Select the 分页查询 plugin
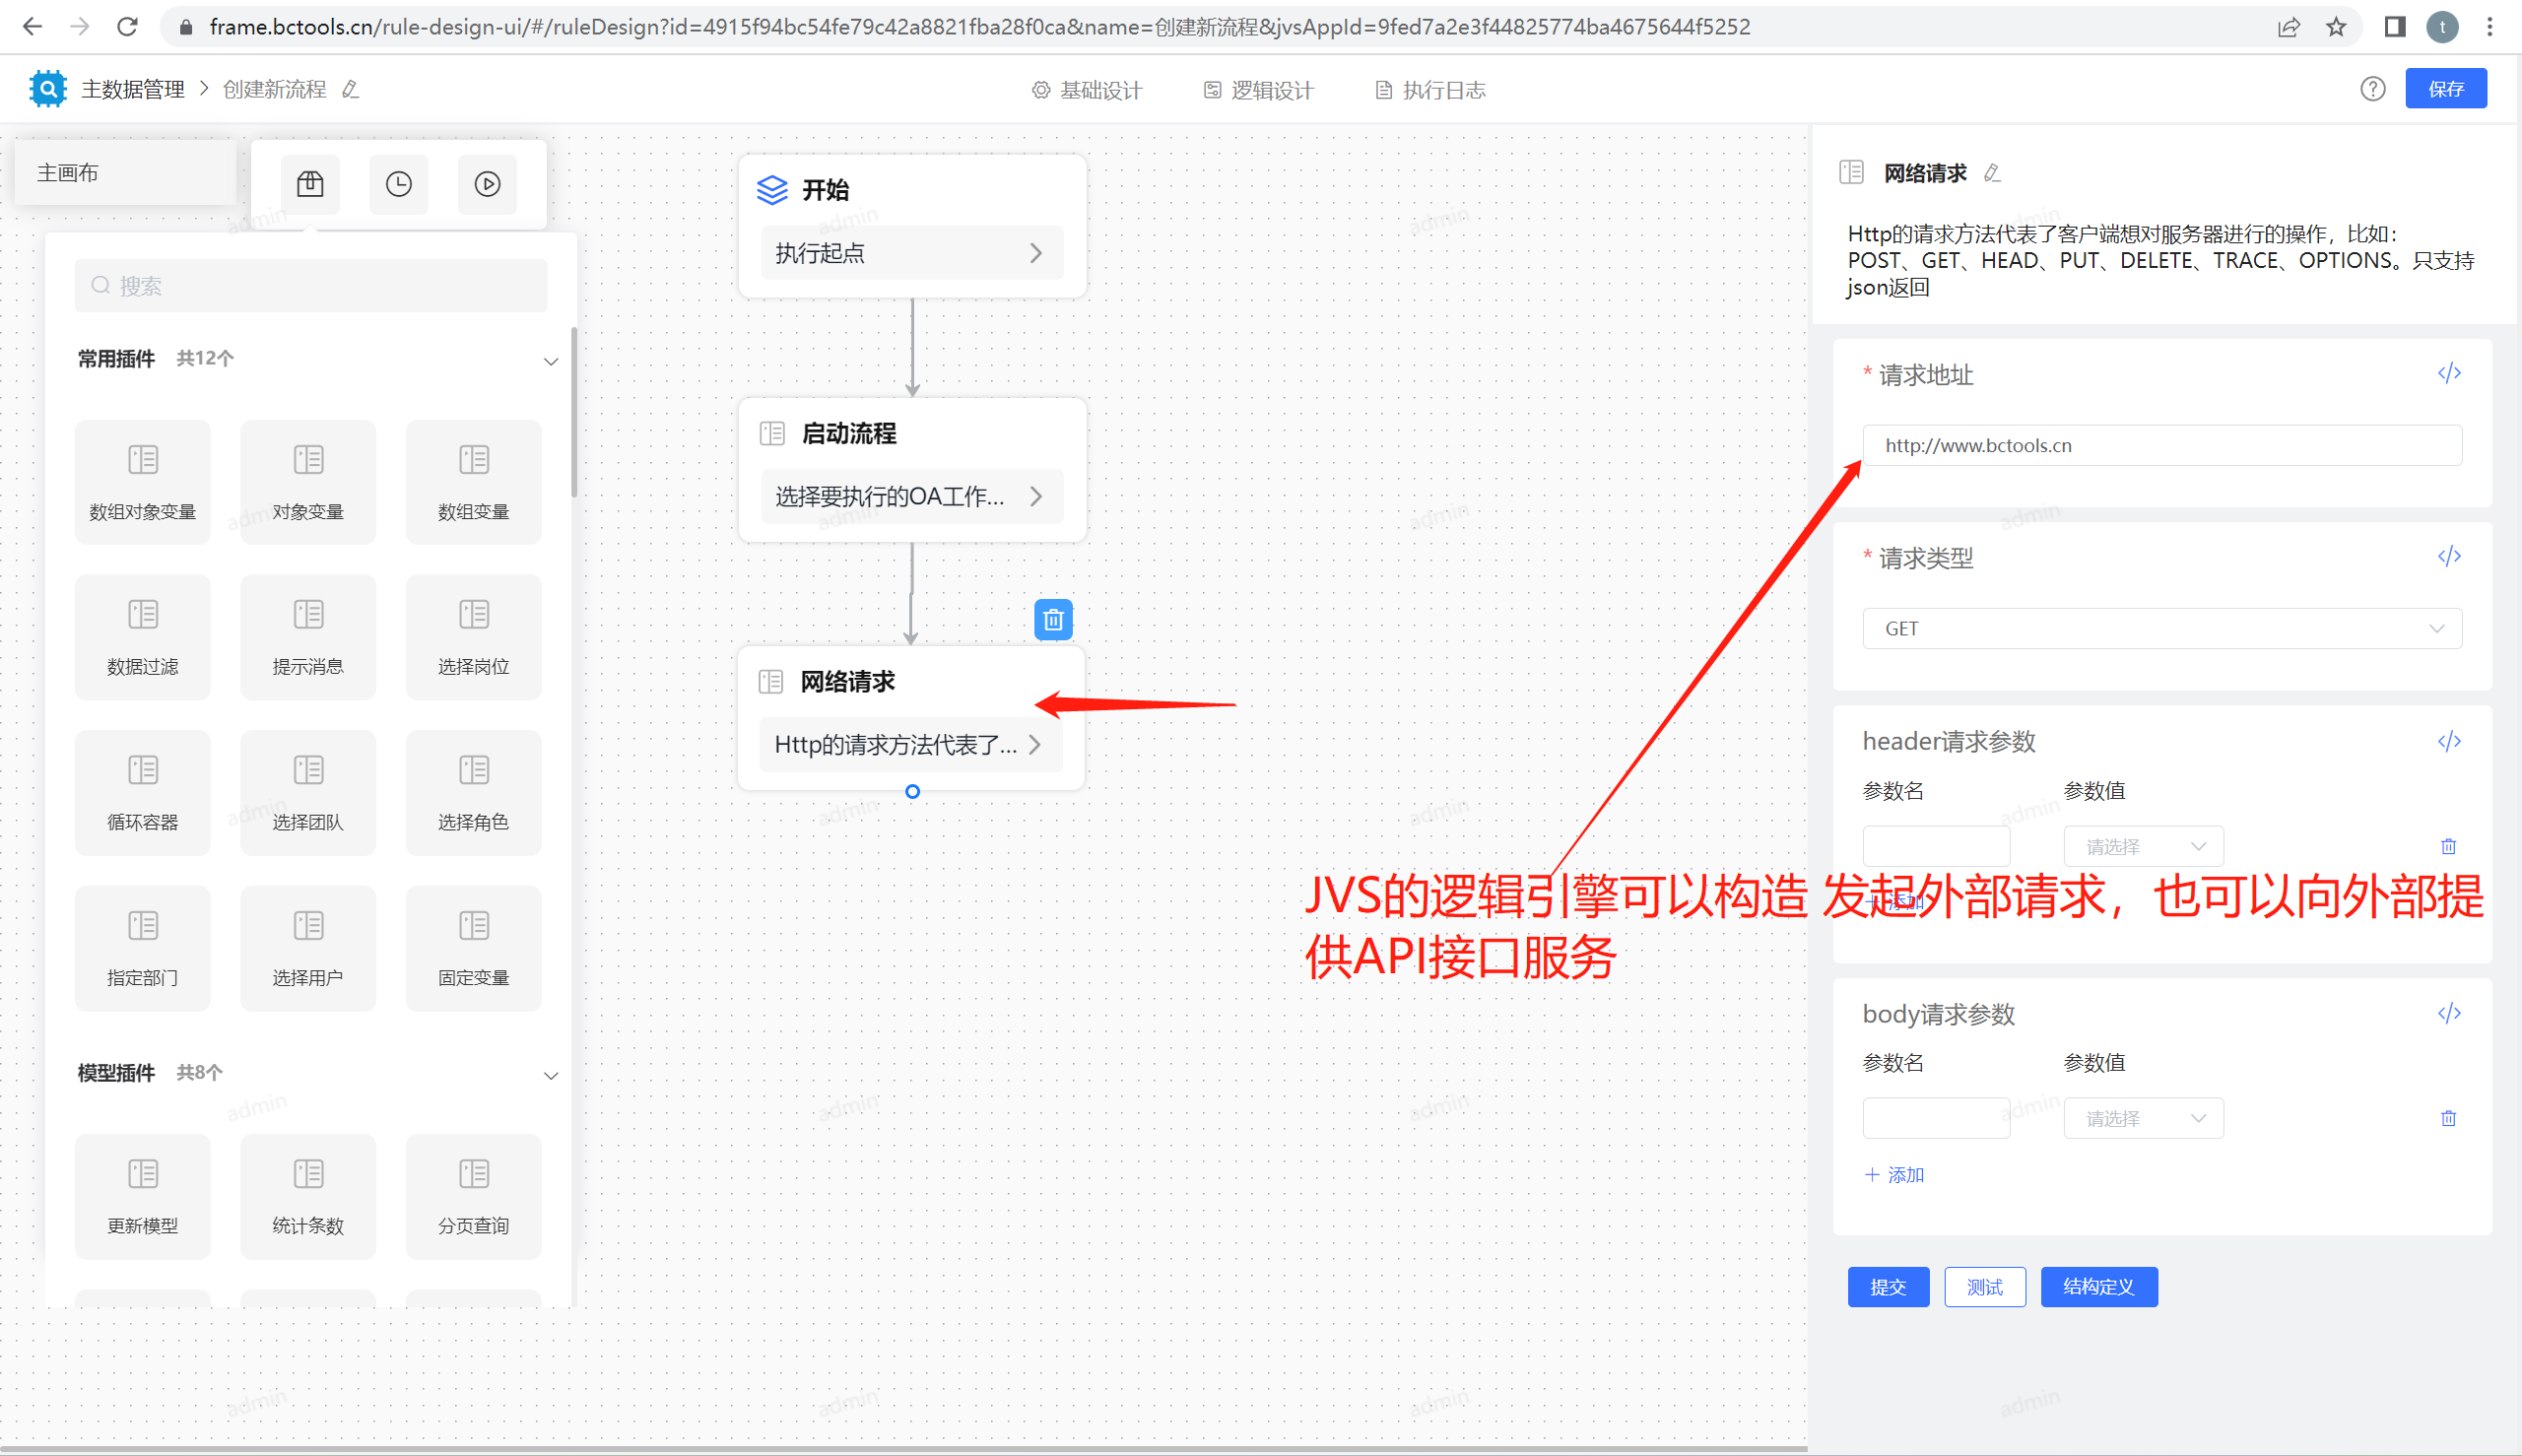This screenshot has height=1456, width=2522. [474, 1197]
